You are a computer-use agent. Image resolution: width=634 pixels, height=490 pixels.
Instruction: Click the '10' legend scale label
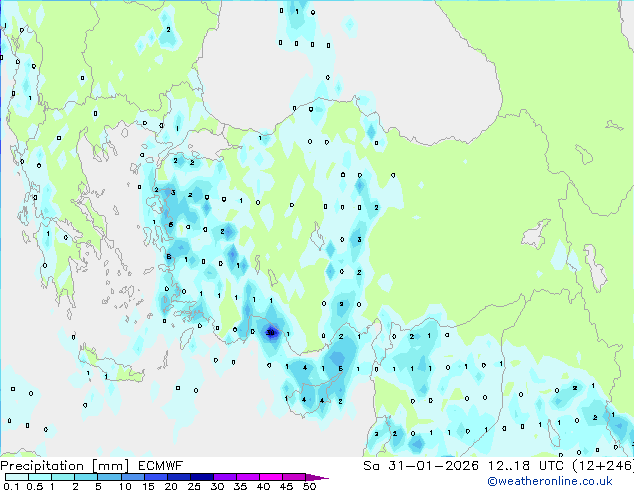coord(125,486)
